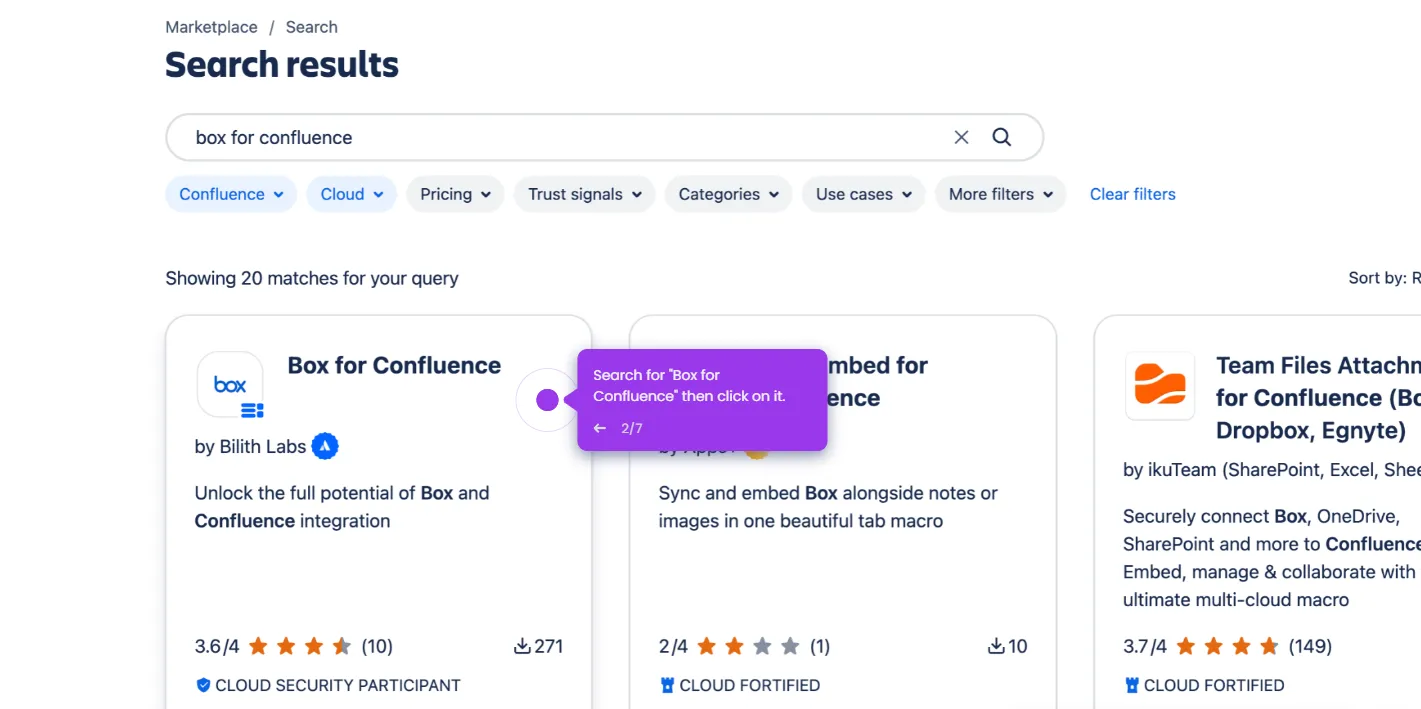Click the magnifying glass search icon
Image resolution: width=1421 pixels, height=709 pixels.
[x=1002, y=137]
